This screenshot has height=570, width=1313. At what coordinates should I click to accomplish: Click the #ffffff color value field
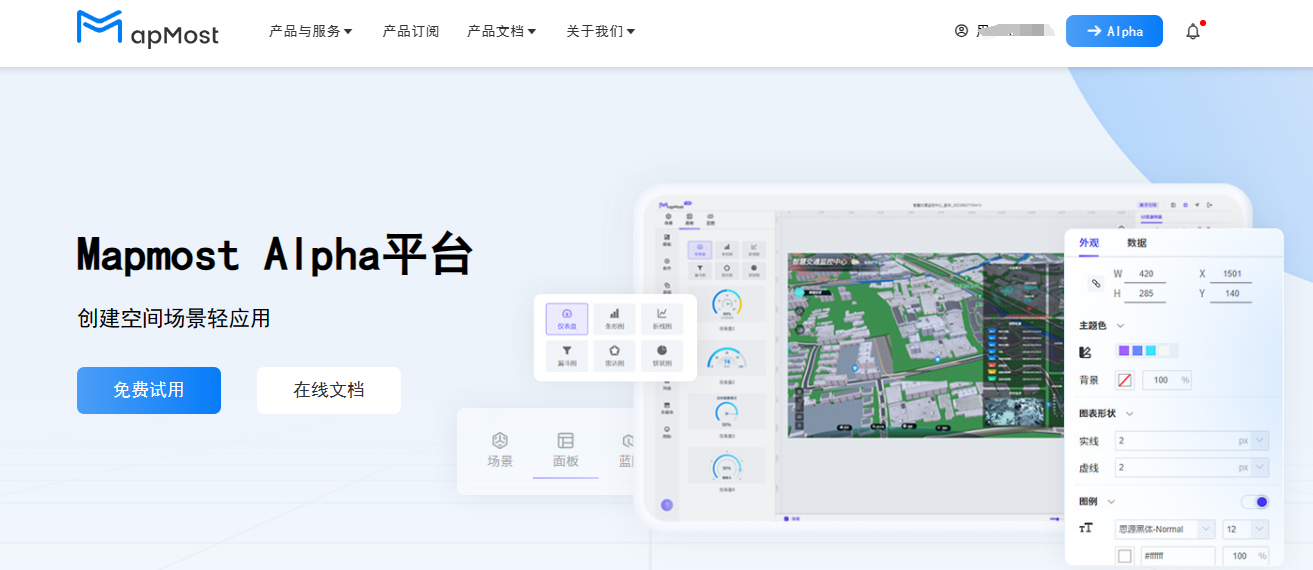pos(1177,556)
